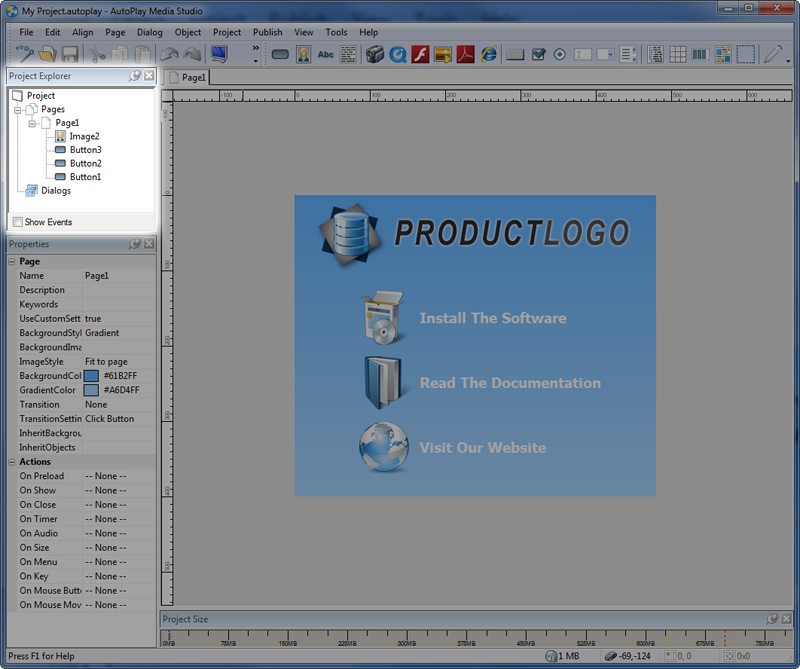Screen dimensions: 800x669
Task: Collapse the Page1 node in Project Explorer
Action: click(32, 123)
